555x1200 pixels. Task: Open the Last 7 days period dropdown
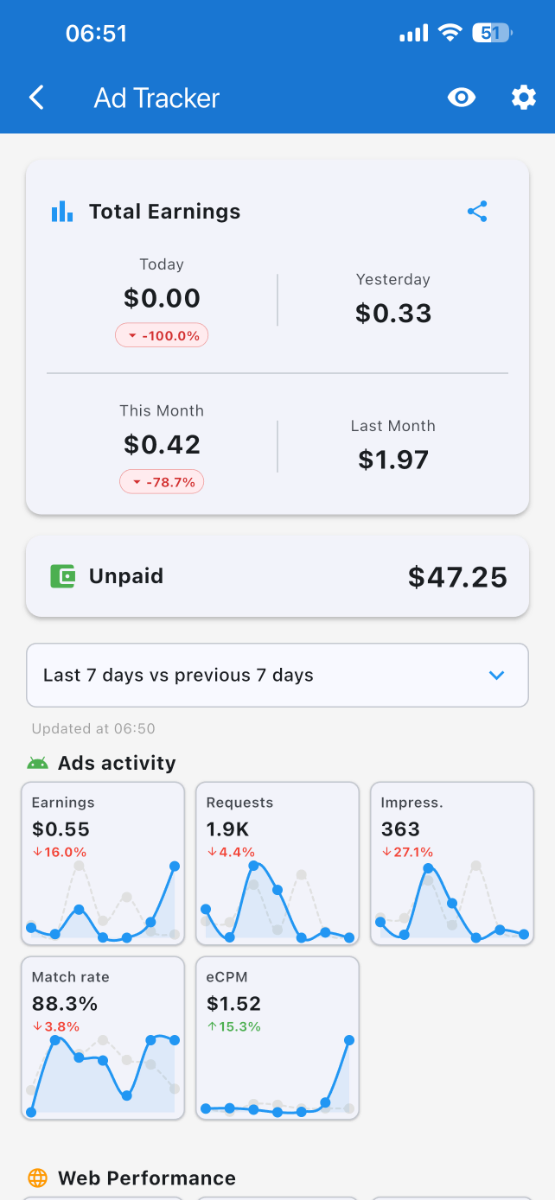tap(277, 675)
